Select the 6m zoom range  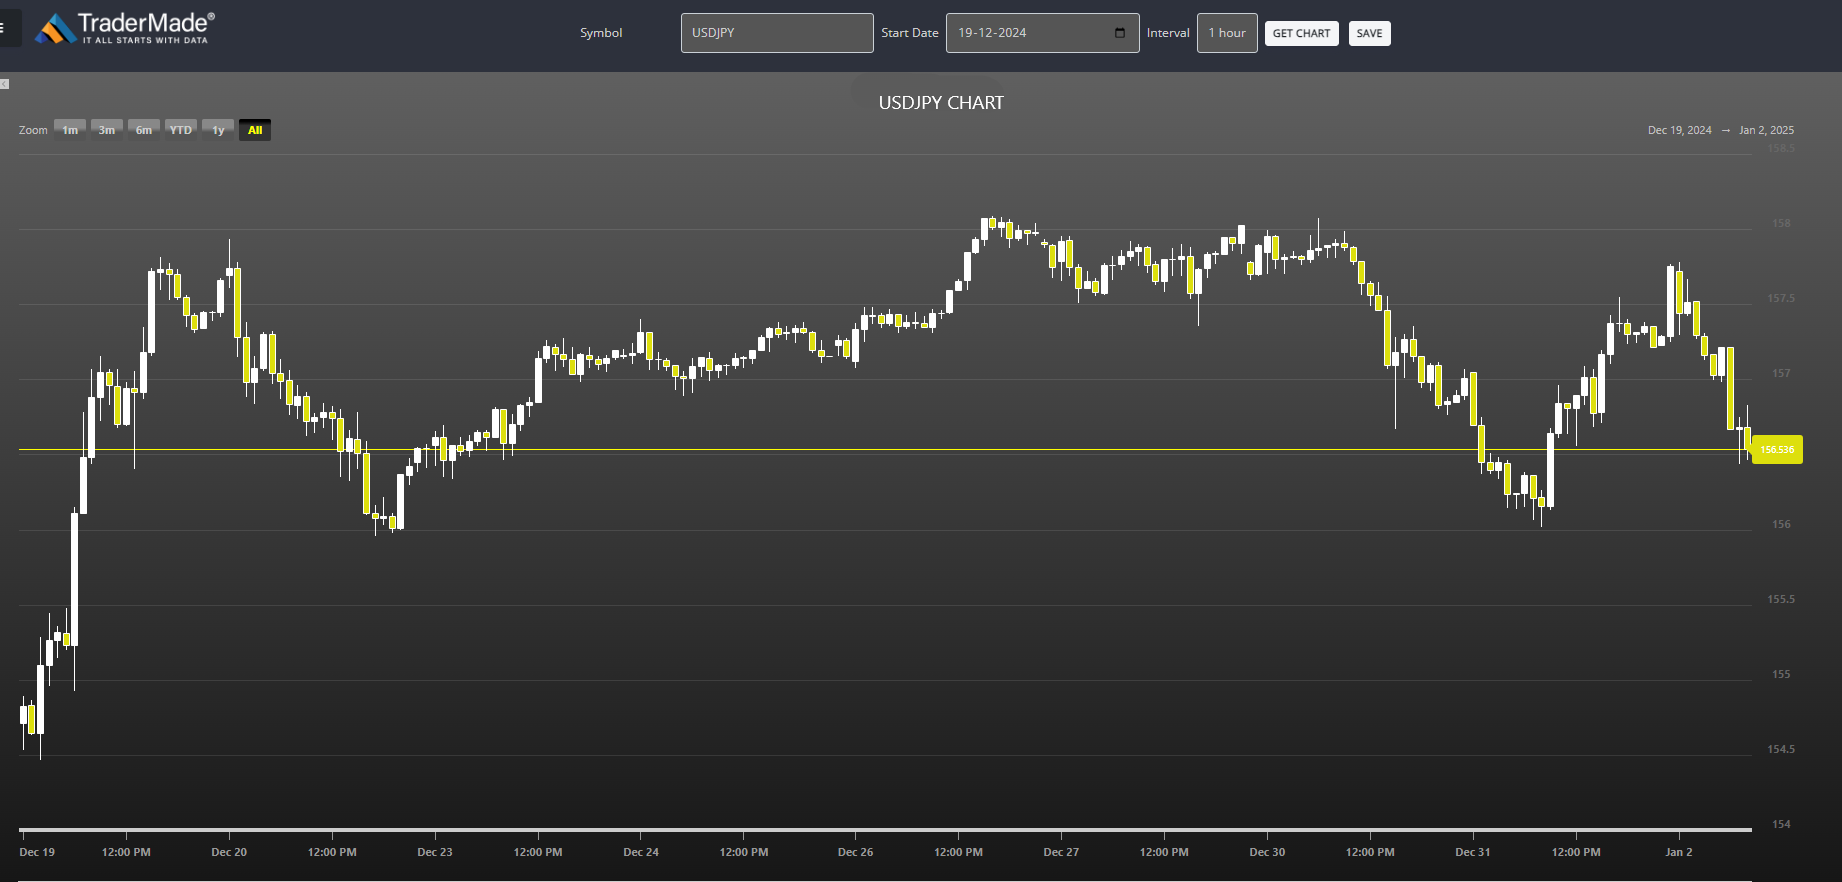[x=144, y=130]
